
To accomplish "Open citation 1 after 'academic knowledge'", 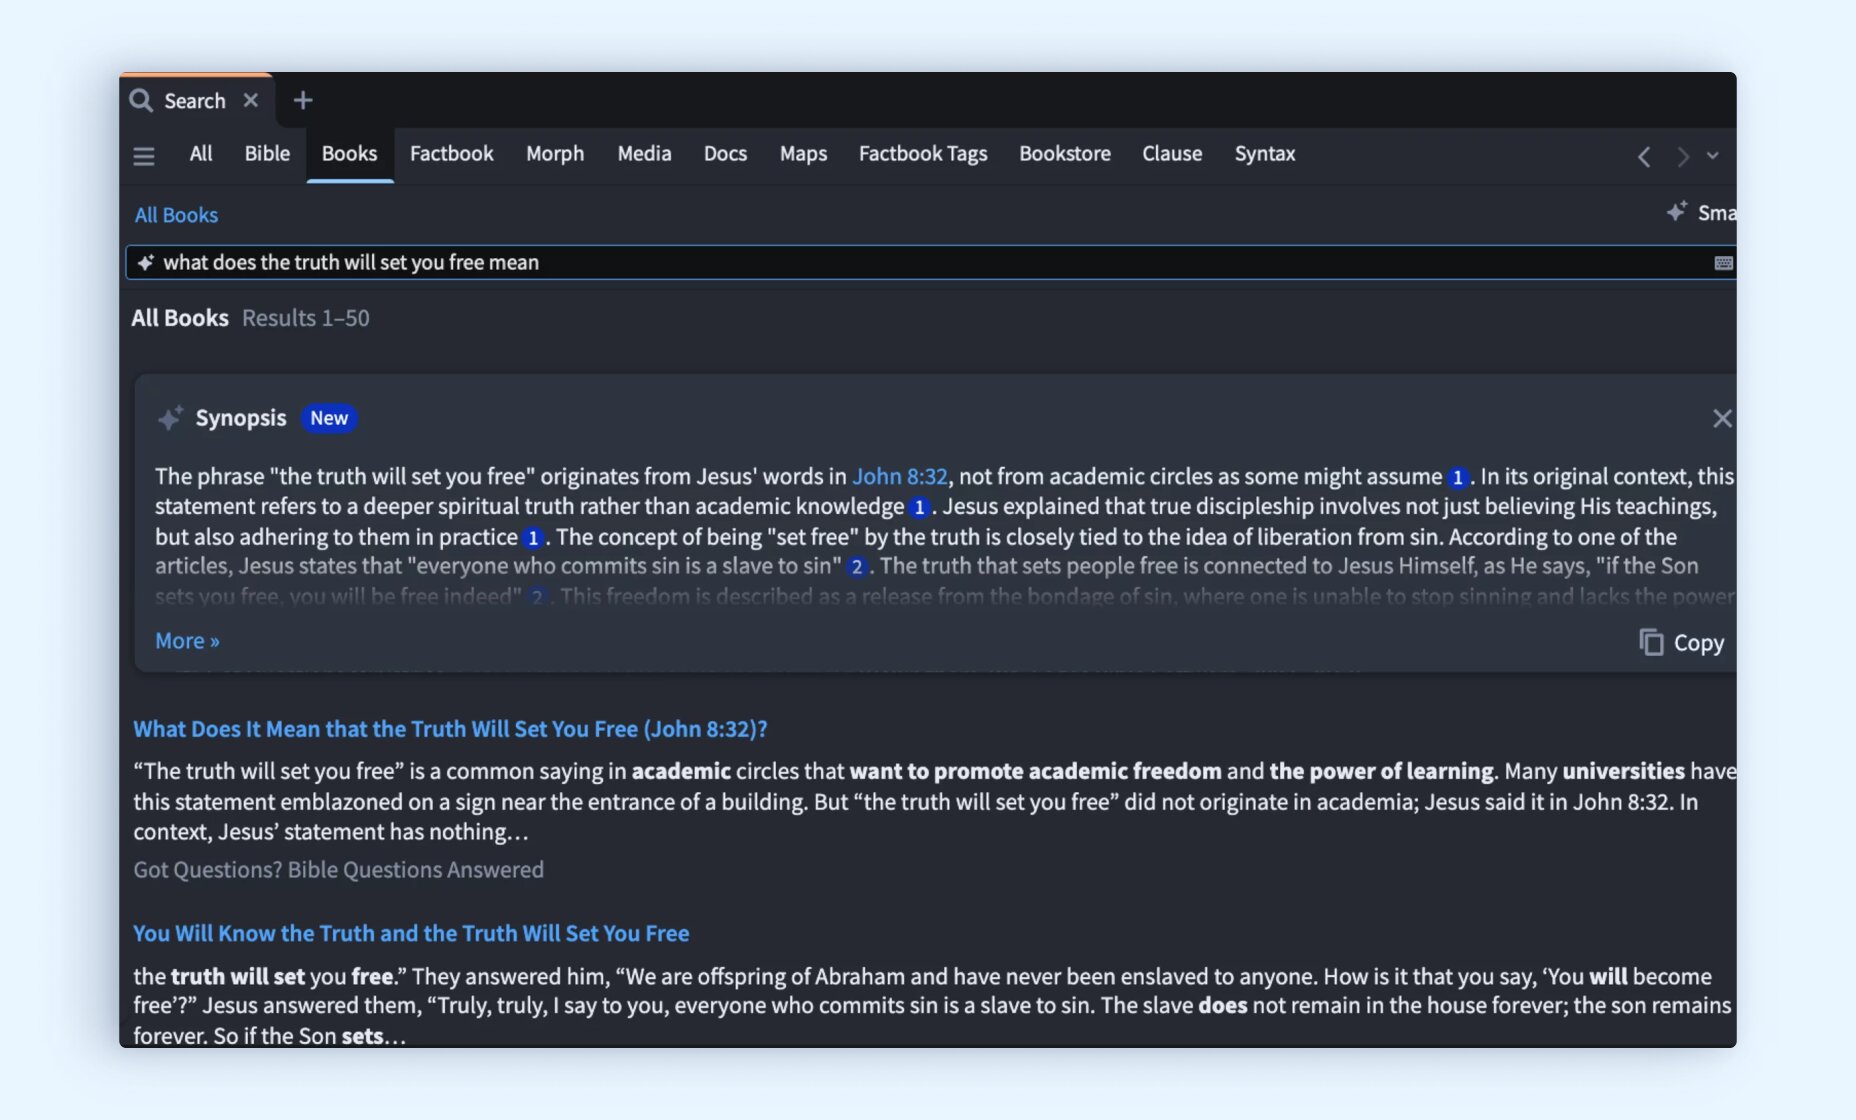I will point(919,507).
